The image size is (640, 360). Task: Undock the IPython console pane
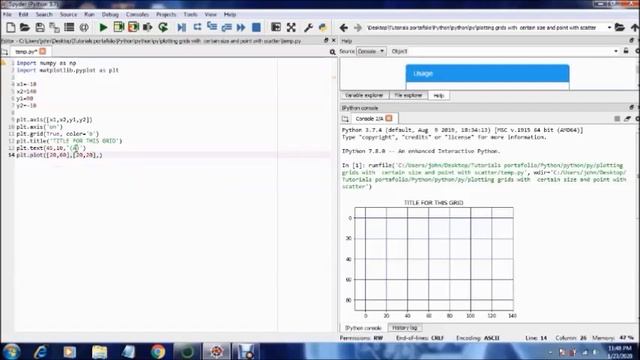click(x=631, y=107)
